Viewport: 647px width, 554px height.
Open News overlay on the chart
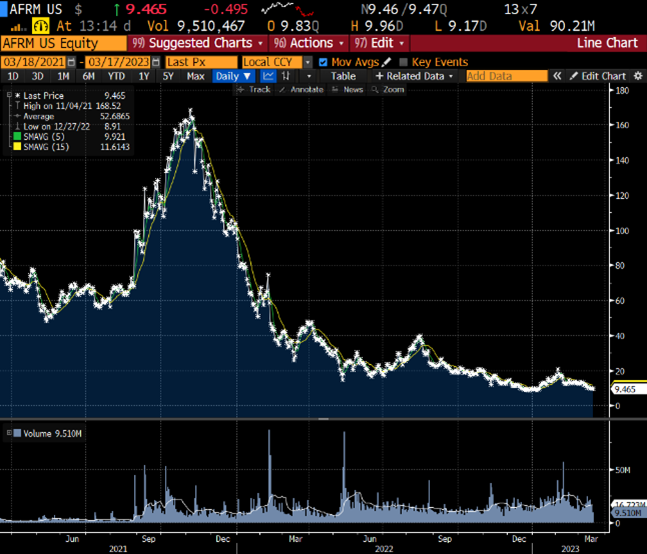(x=347, y=90)
